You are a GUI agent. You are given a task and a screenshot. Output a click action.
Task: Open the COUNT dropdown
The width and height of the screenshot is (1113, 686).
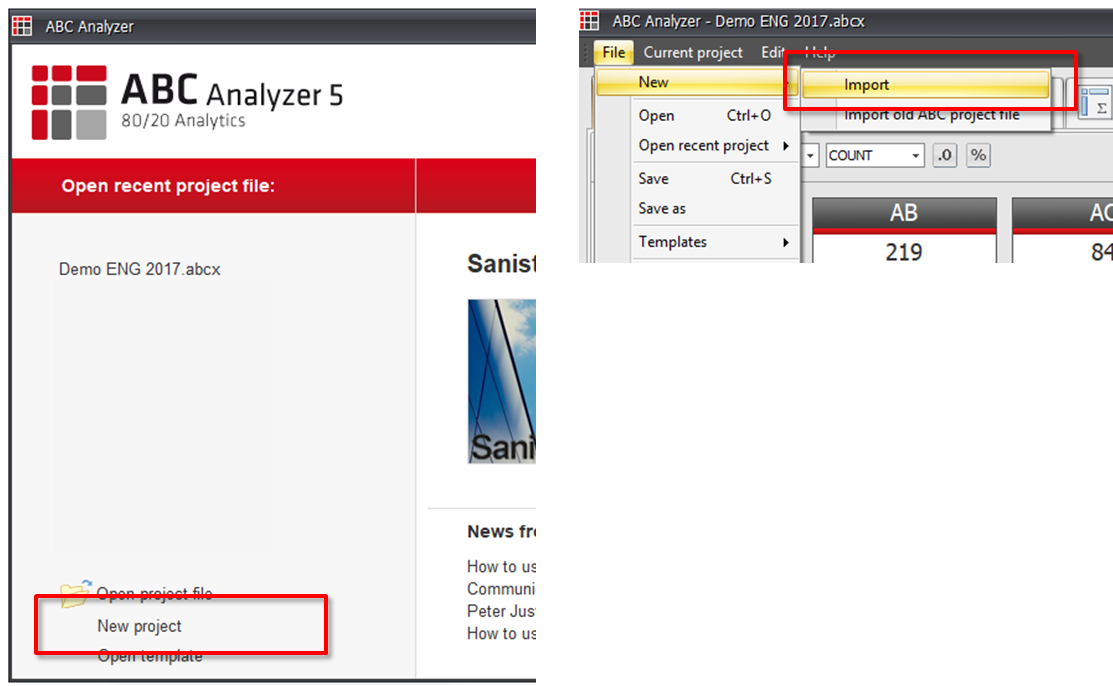coord(874,155)
